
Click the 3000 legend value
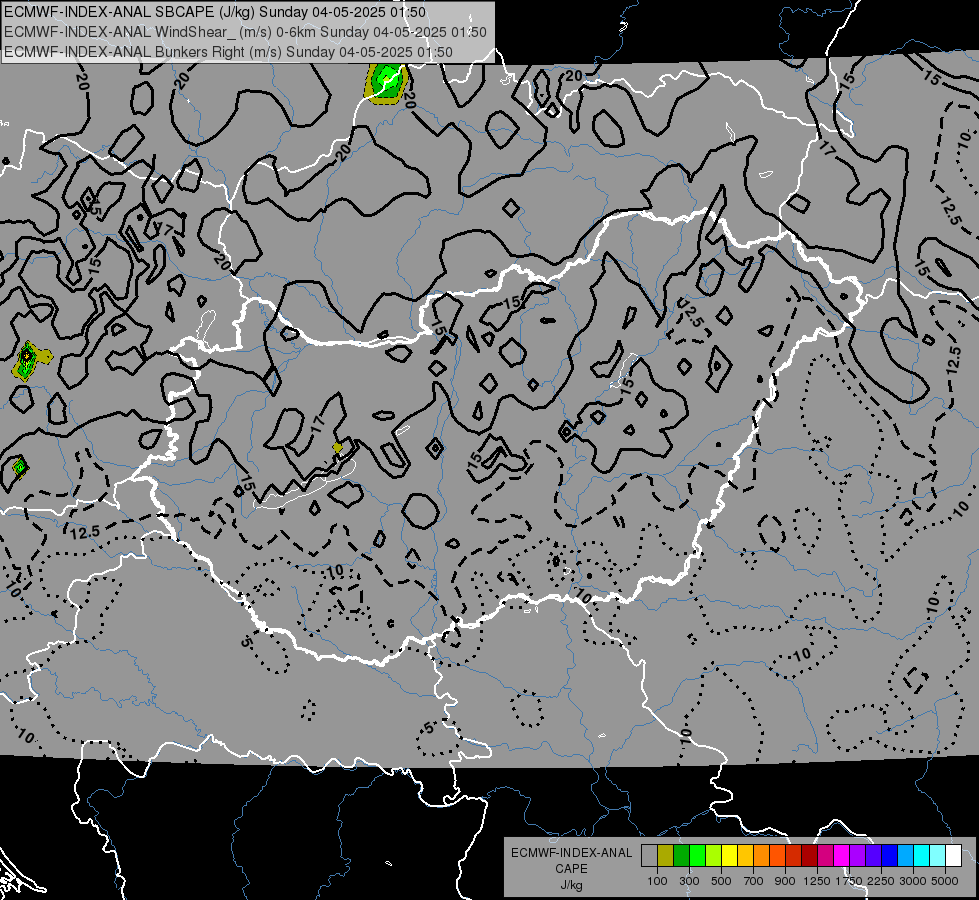(x=913, y=881)
